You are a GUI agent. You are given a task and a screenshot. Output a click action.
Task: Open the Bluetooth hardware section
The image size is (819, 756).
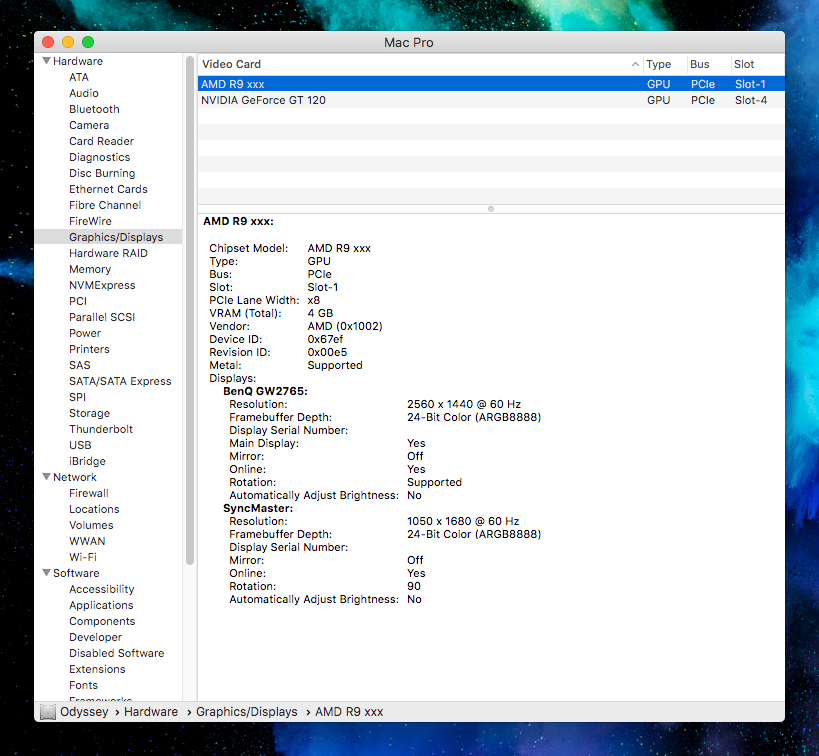(x=94, y=109)
